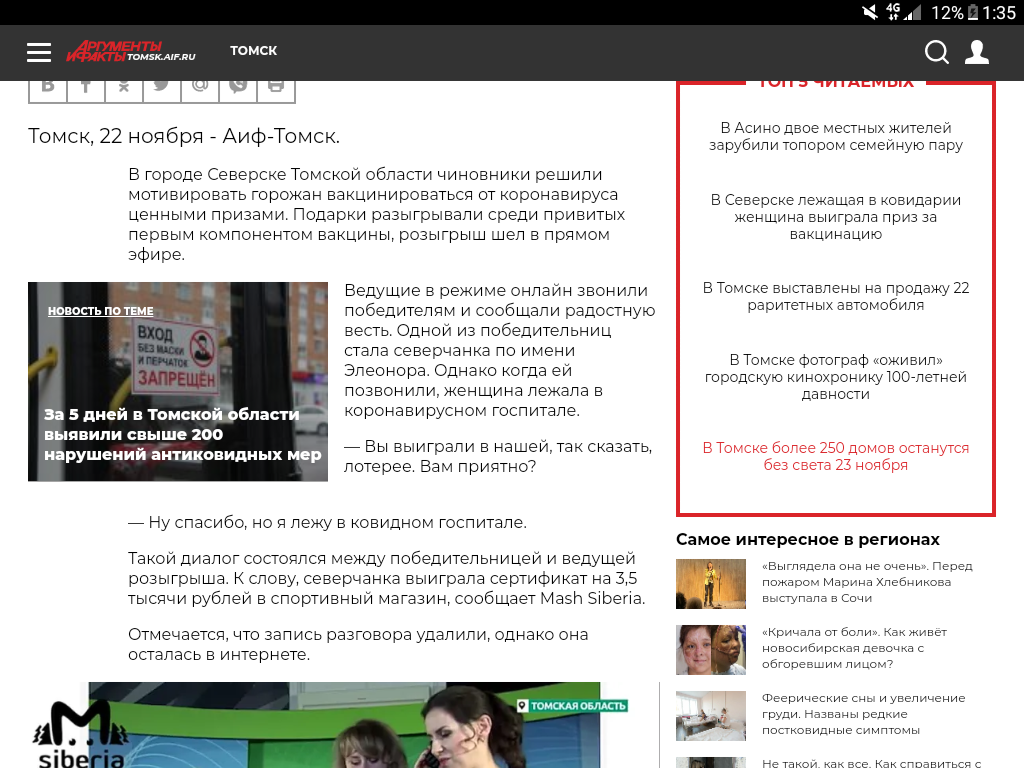Open postcovid symptoms article thumbnail
1024x768 pixels.
[x=711, y=716]
